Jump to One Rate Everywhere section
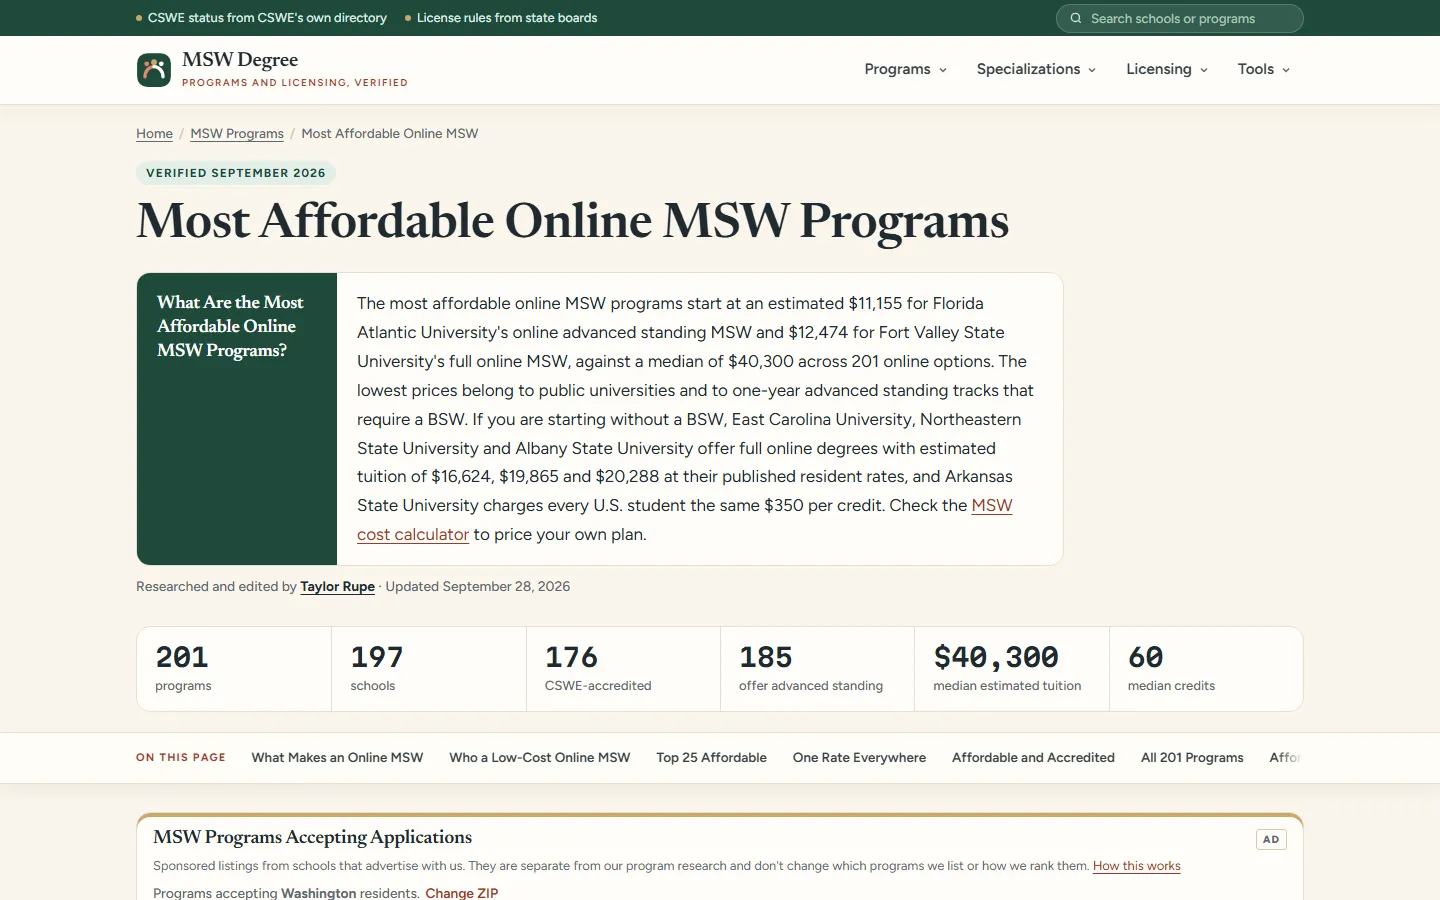Screen dimensions: 1440x900 click(x=859, y=757)
